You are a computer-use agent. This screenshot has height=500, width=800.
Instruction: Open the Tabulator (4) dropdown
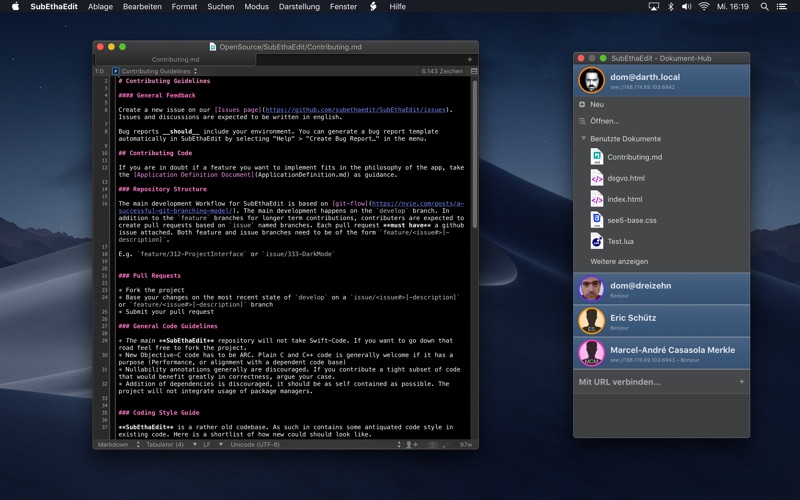[171, 444]
